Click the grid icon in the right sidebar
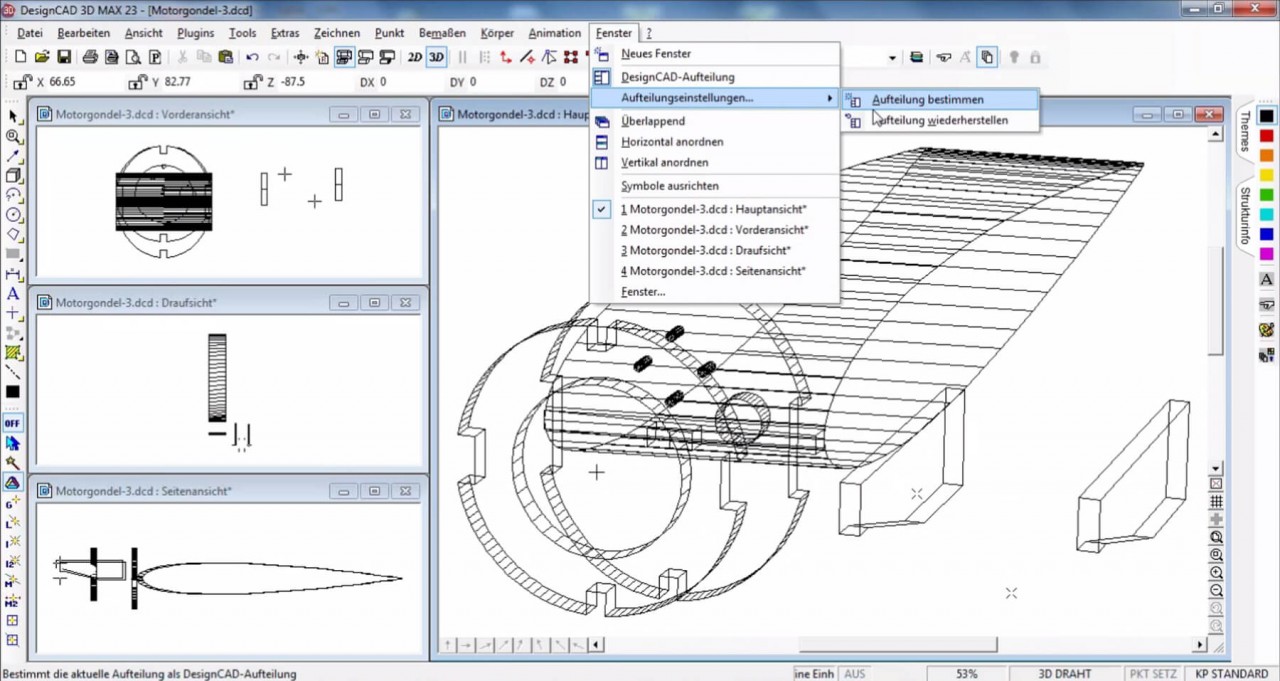1280x681 pixels. coord(1216,502)
